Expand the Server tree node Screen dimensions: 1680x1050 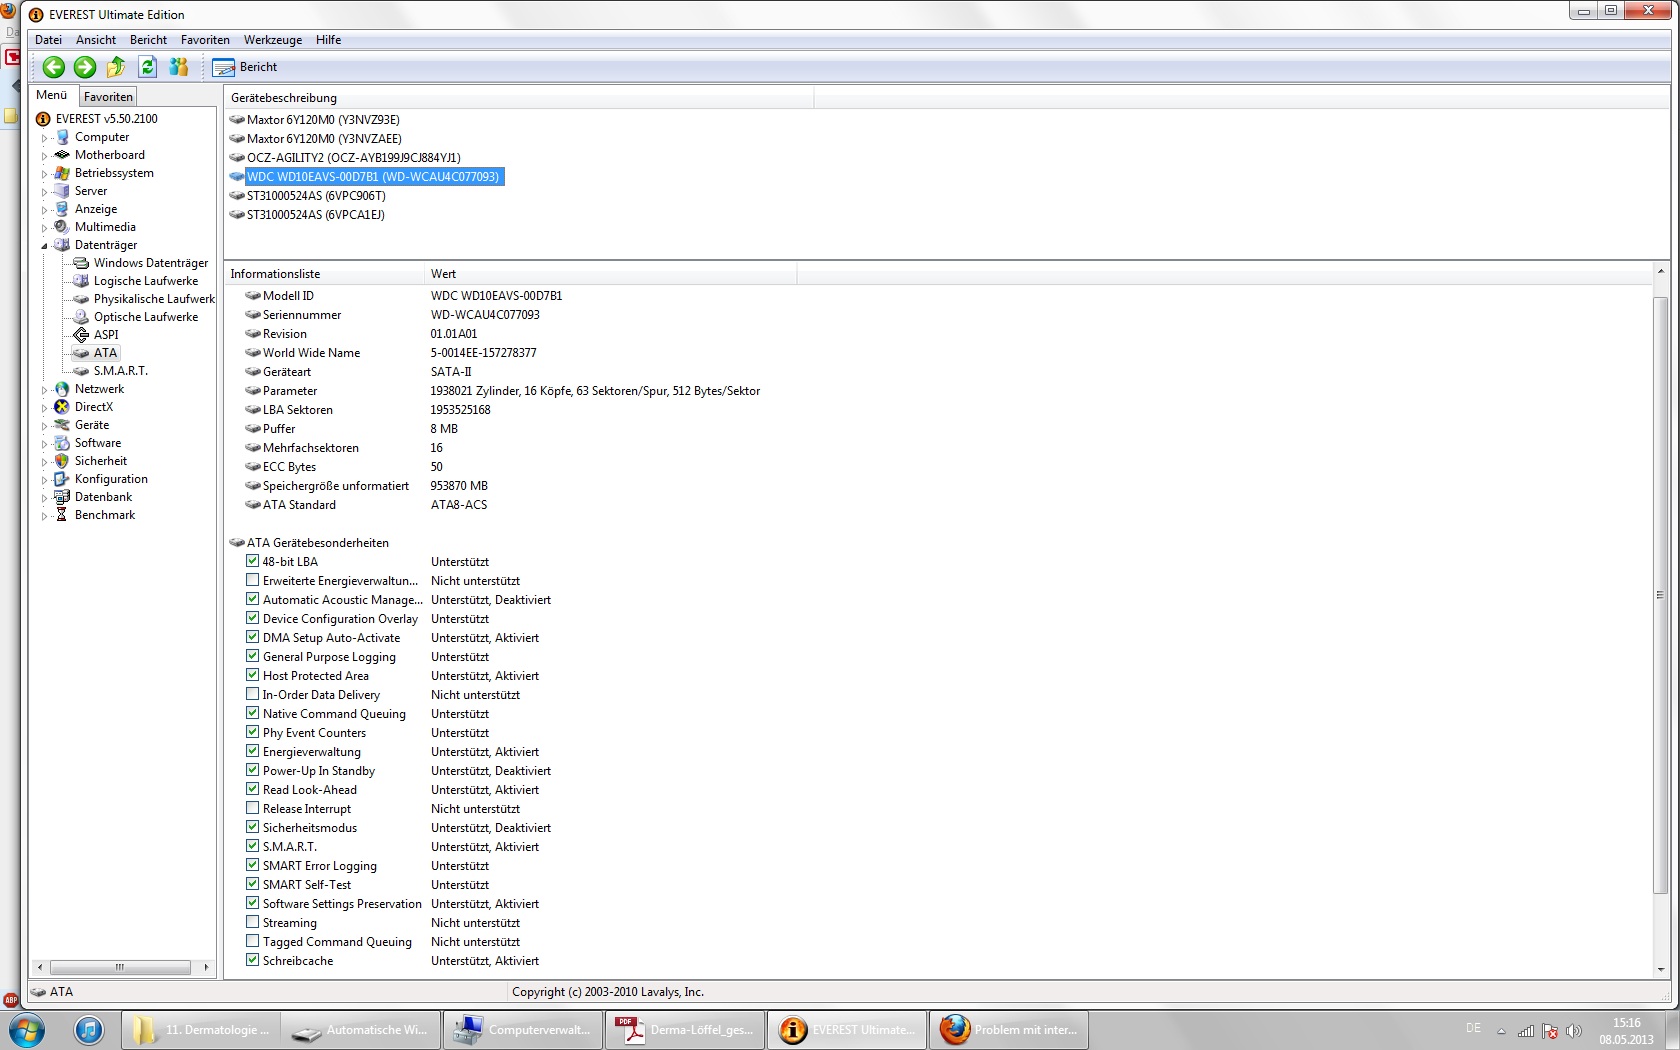point(44,192)
